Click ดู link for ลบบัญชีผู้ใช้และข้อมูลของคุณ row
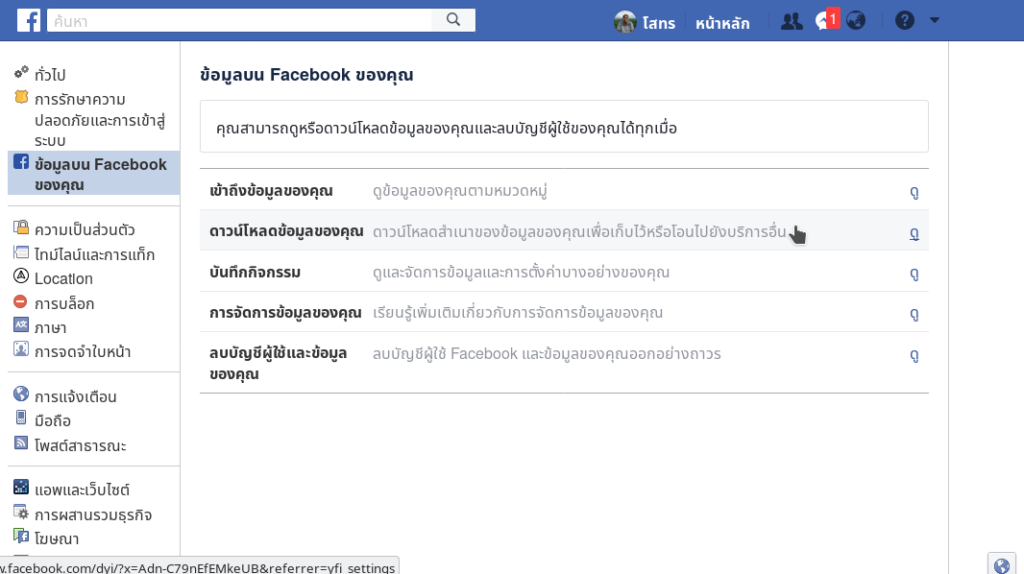Image resolution: width=1024 pixels, height=574 pixels. pyautogui.click(x=914, y=355)
